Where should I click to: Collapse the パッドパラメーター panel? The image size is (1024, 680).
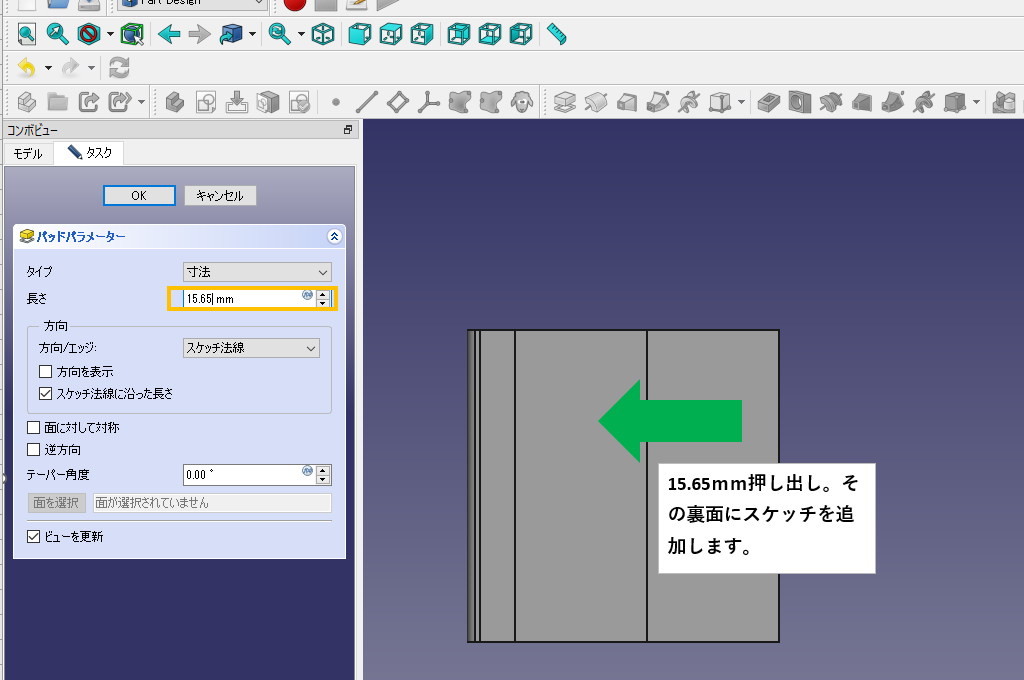click(334, 237)
